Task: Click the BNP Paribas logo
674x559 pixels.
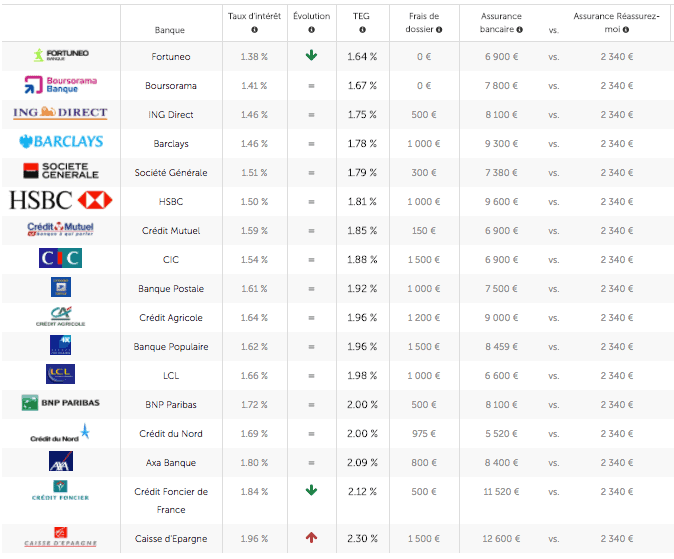Action: coord(60,403)
